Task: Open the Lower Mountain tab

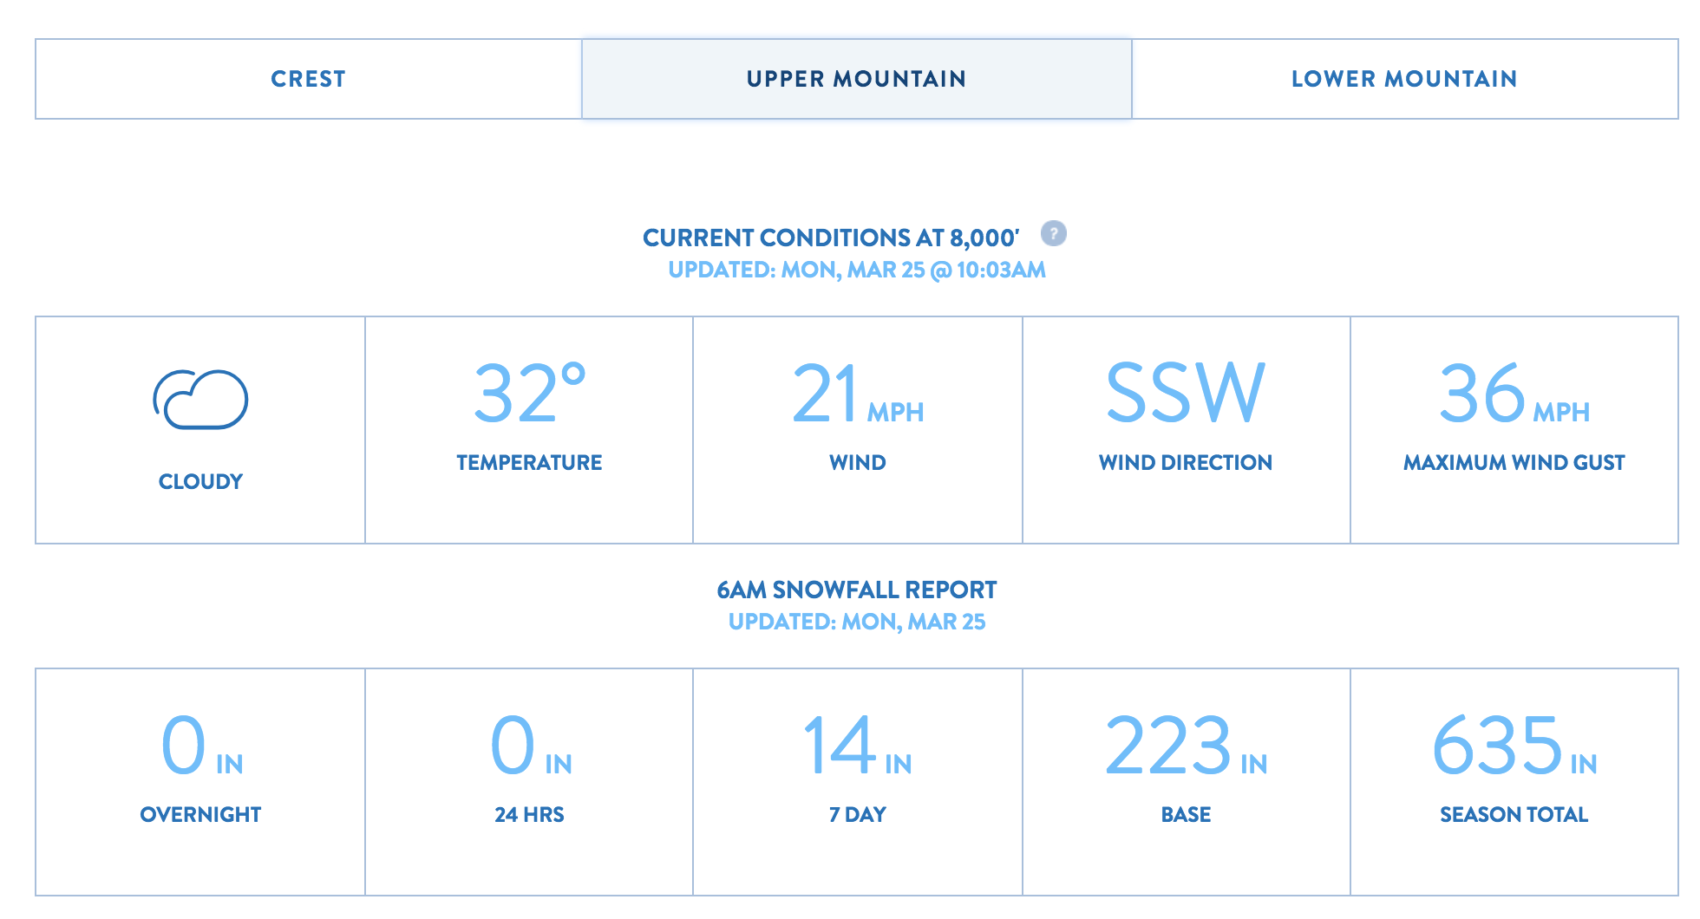Action: 1405,79
